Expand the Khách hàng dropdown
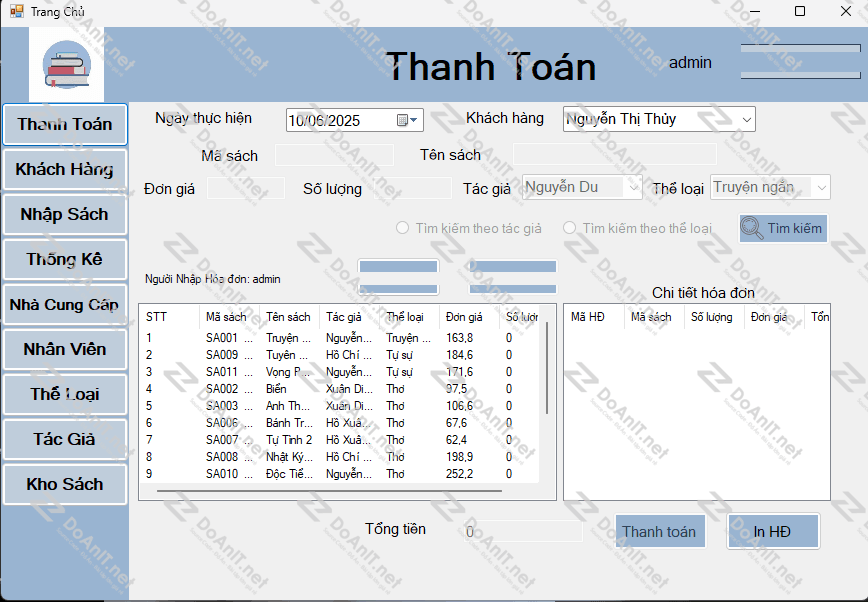 point(746,119)
